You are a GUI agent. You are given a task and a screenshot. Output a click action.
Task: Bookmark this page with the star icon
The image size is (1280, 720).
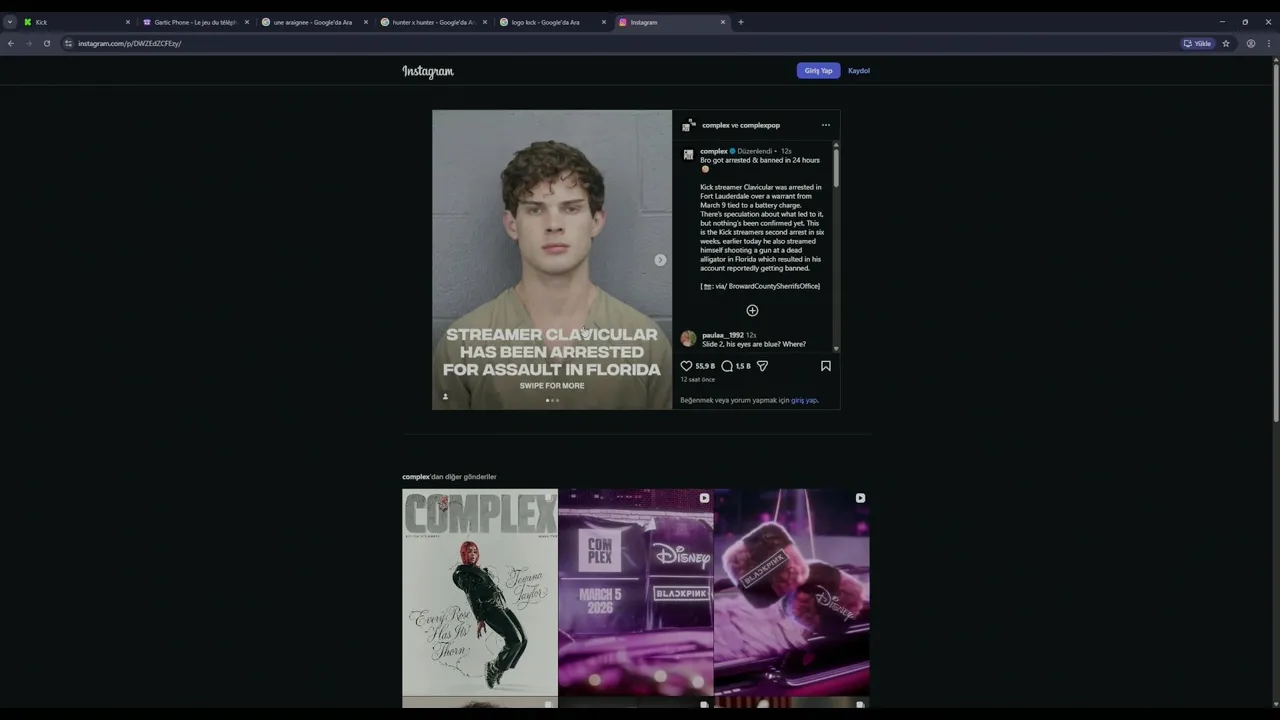1226,43
